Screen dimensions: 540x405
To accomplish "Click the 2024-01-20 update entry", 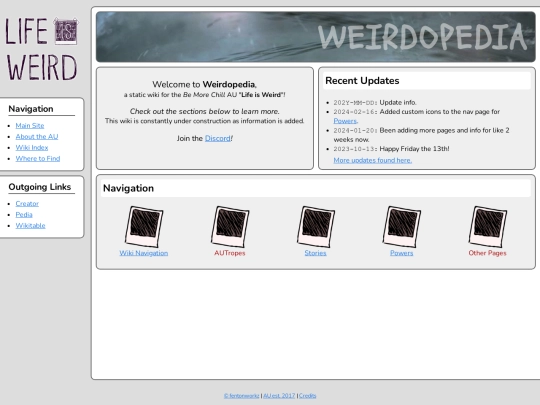I will (x=422, y=135).
